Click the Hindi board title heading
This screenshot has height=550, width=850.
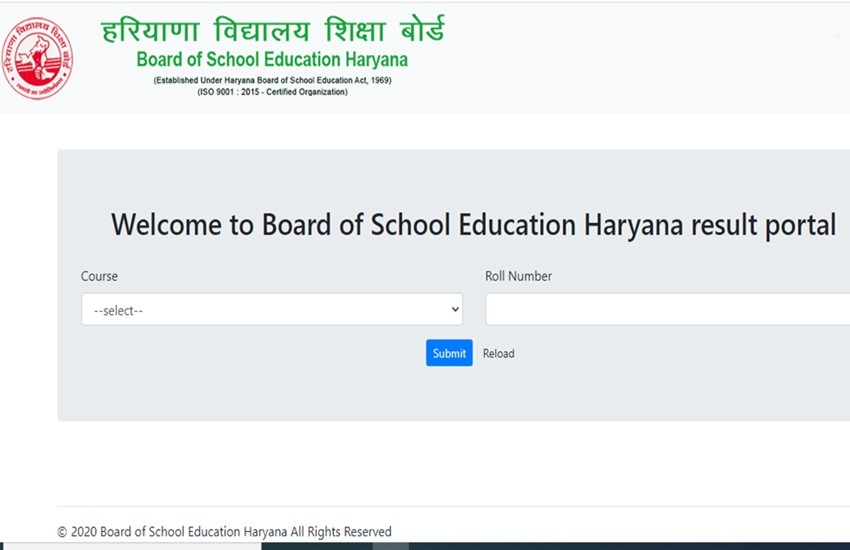[272, 29]
